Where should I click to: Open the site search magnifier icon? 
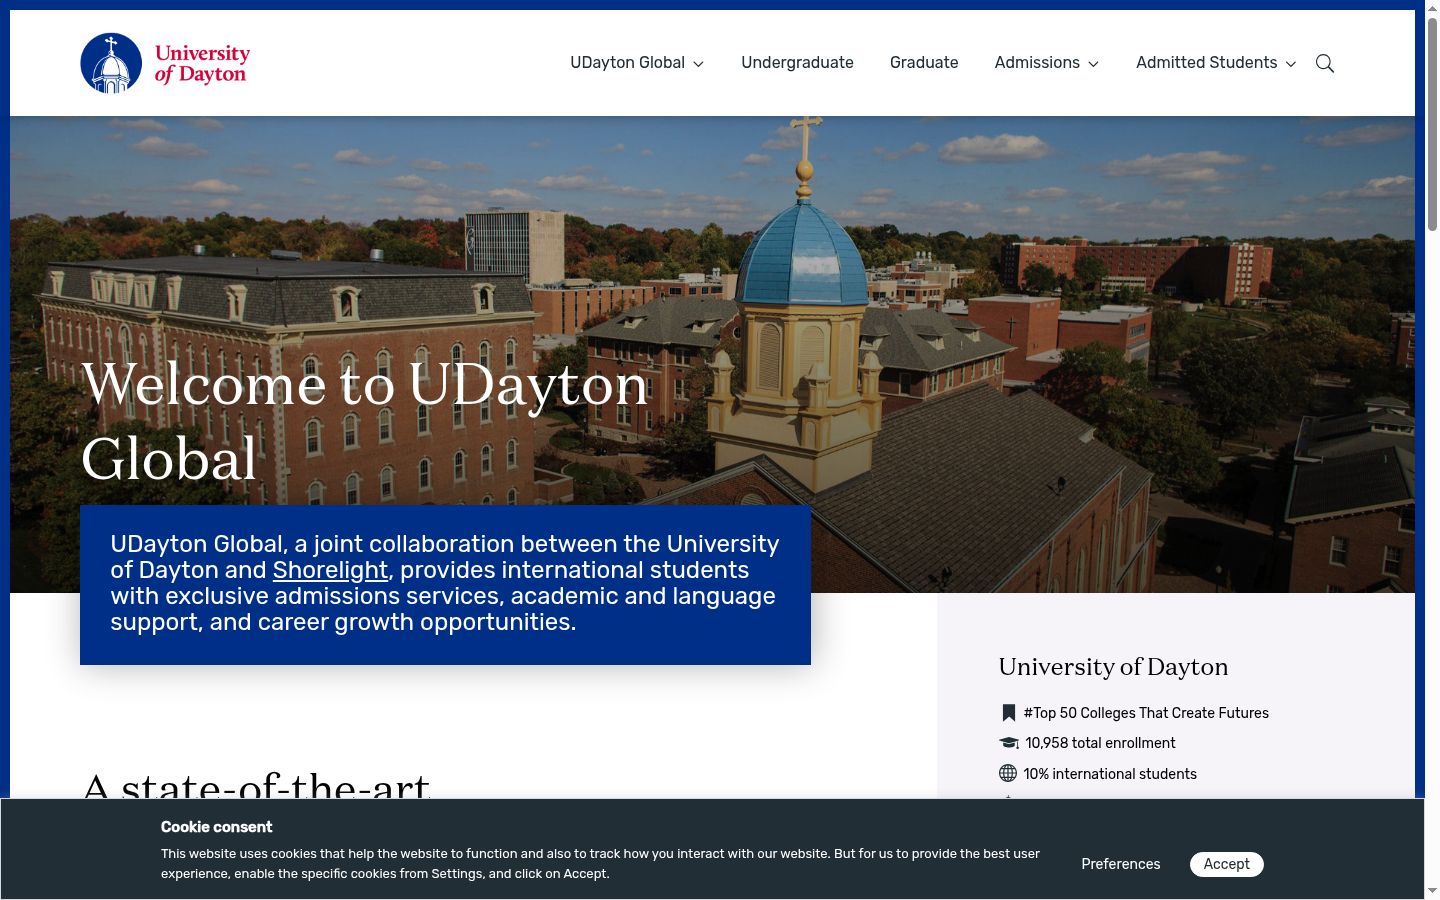pyautogui.click(x=1325, y=63)
